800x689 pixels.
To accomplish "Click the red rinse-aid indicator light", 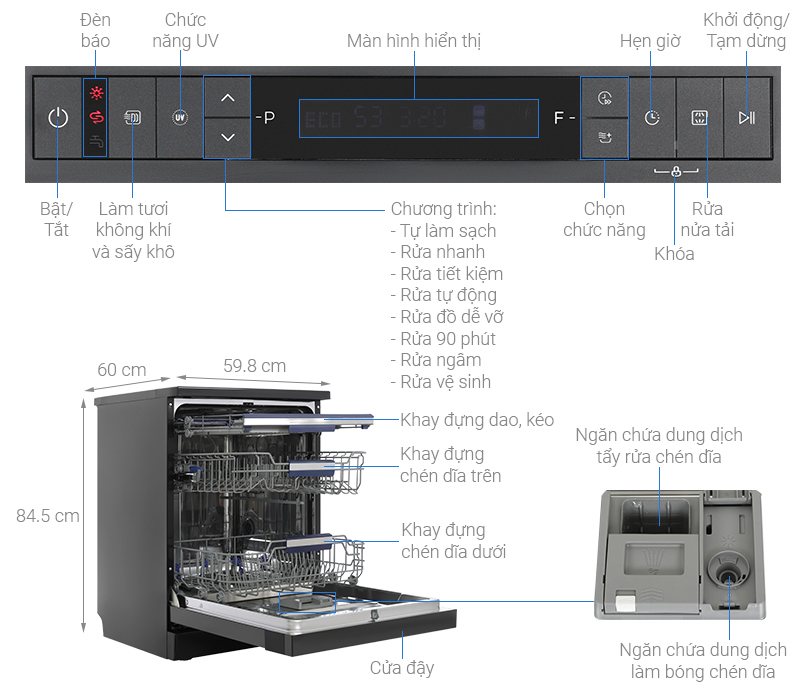I will (96, 118).
